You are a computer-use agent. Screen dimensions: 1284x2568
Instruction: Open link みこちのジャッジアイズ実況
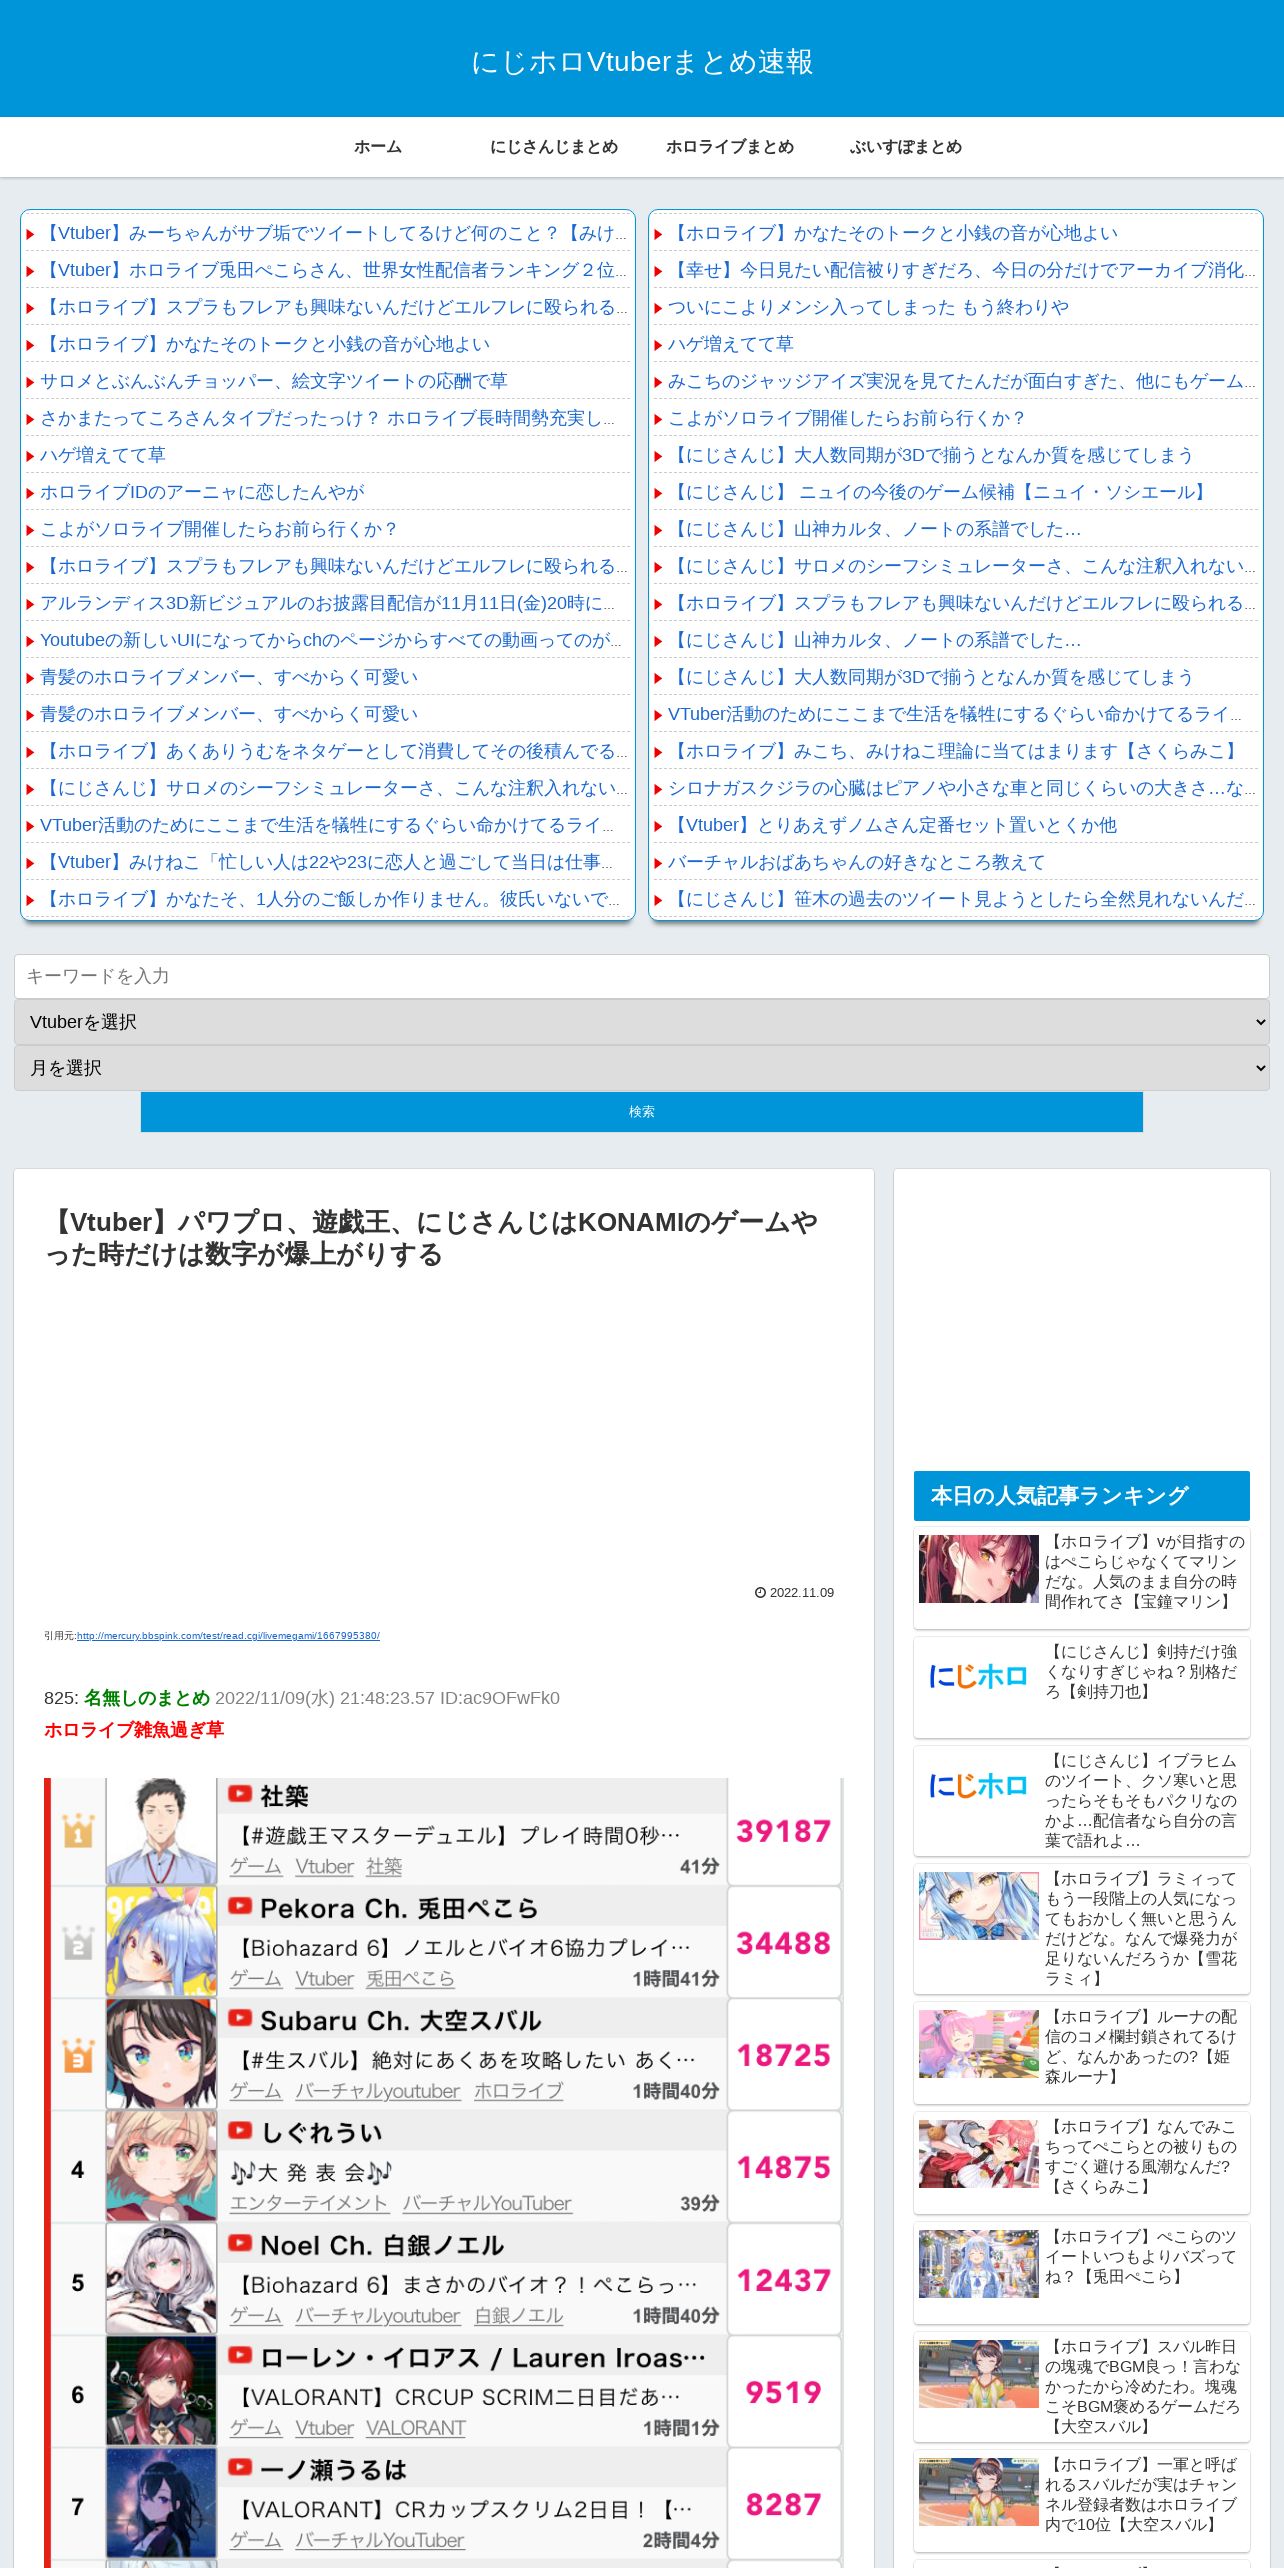point(961,381)
